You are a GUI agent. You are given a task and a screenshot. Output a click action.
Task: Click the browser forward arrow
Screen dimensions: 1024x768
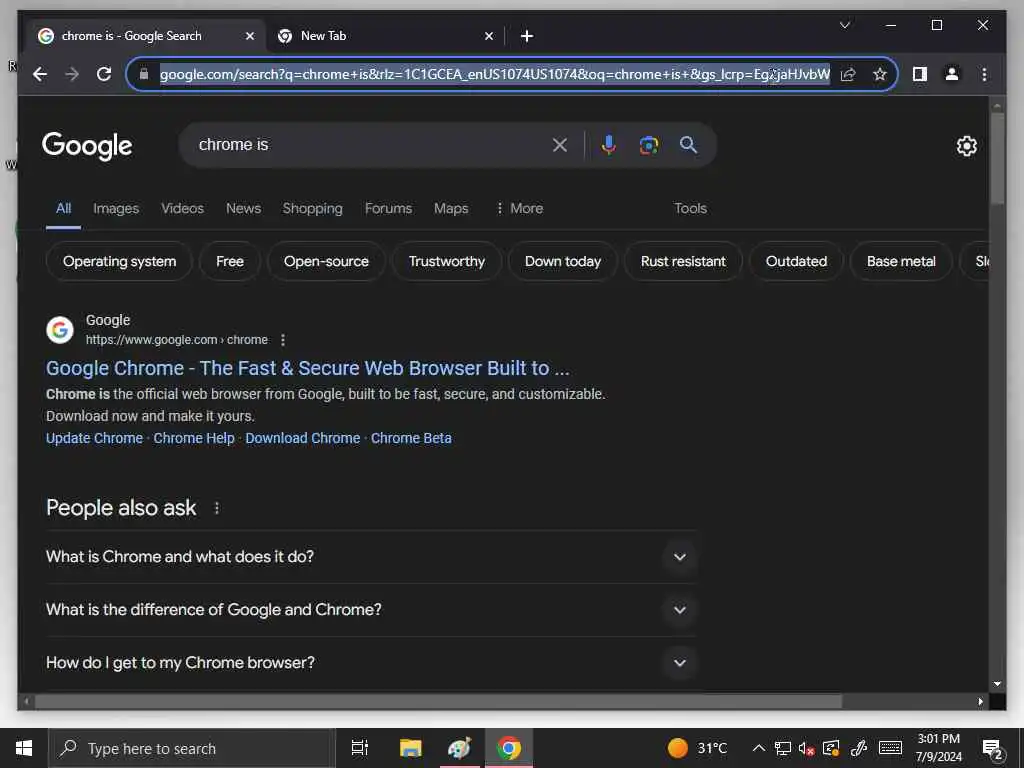coord(72,74)
